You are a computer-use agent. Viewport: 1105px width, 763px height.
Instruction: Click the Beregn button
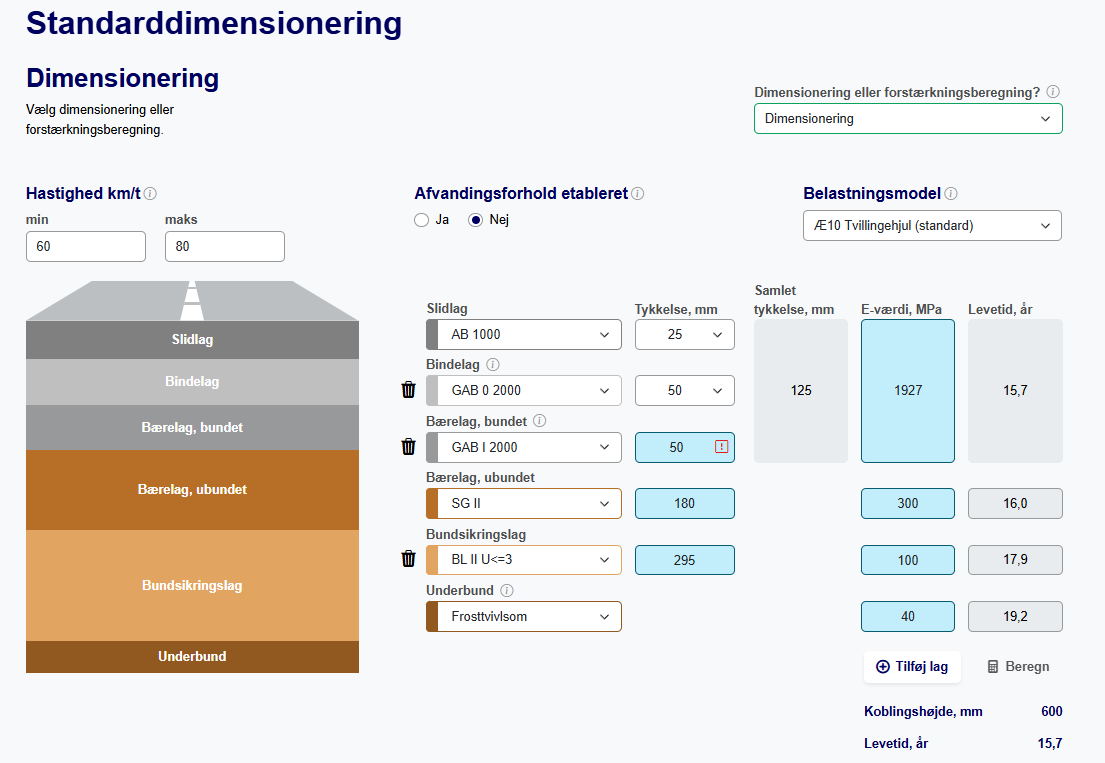1018,666
